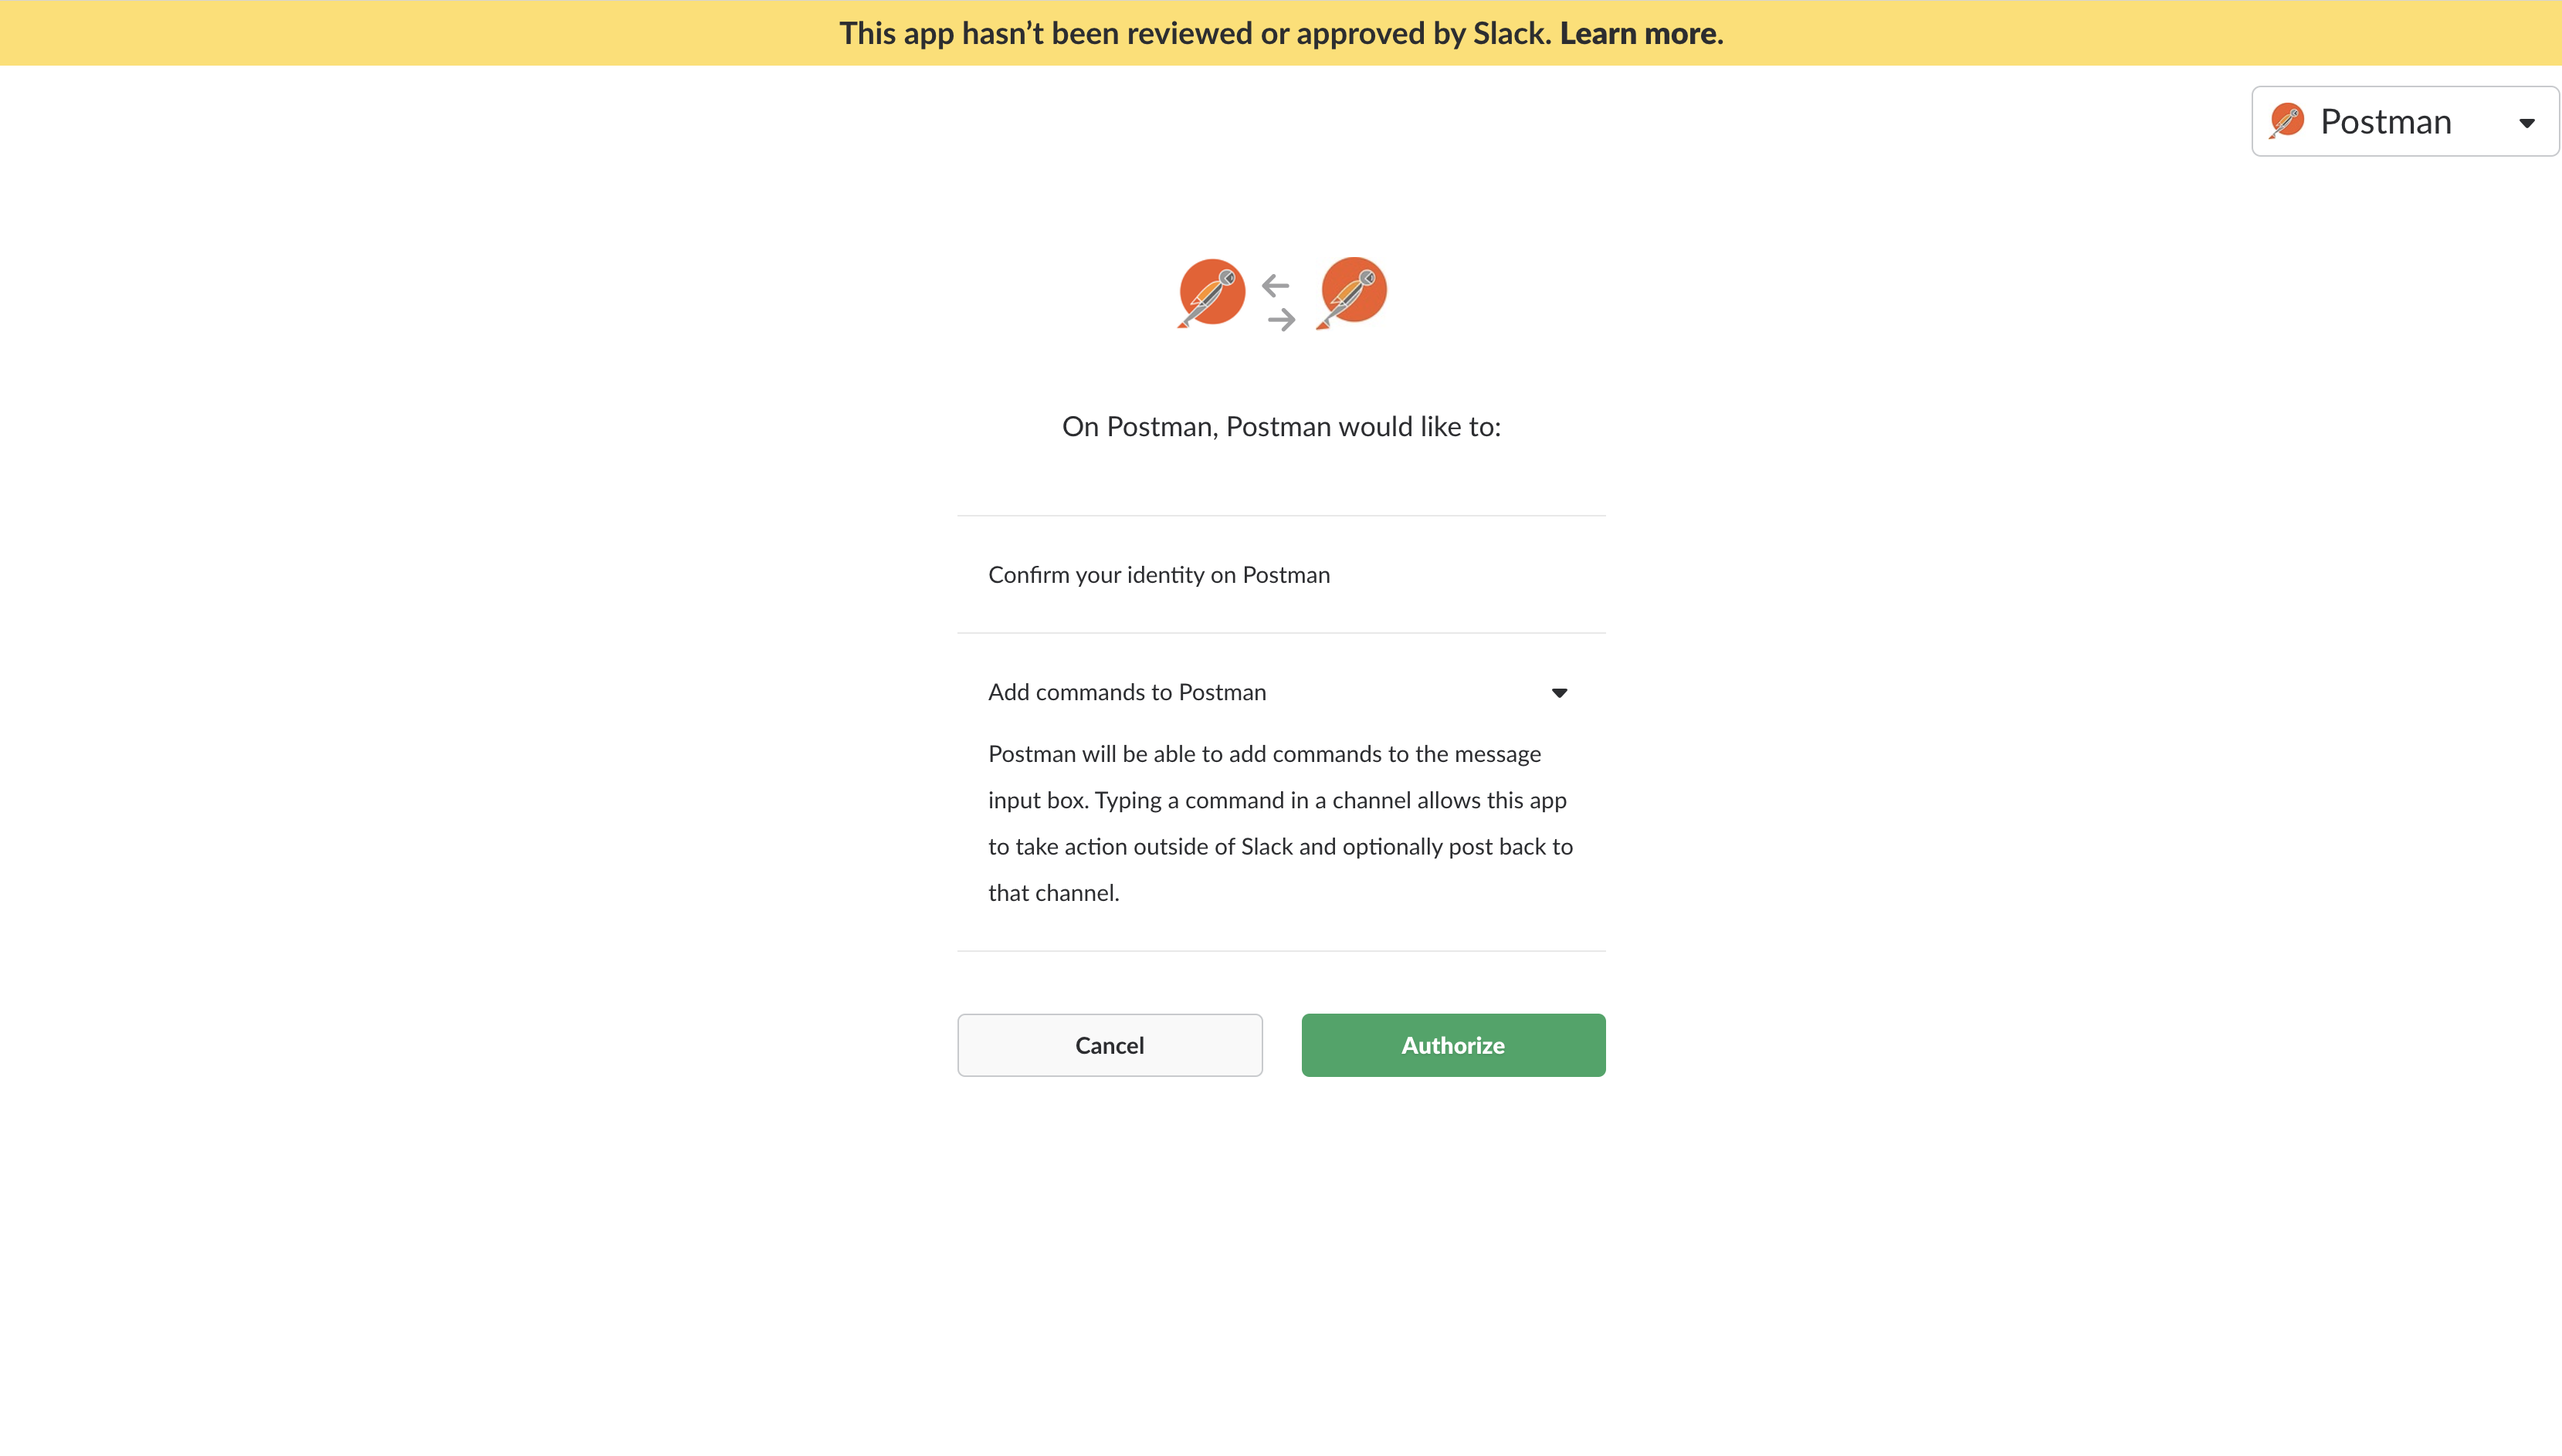Screen dimensions: 2562x1456
Task: Click the line starting "to take action outside"
Action: [1280, 847]
